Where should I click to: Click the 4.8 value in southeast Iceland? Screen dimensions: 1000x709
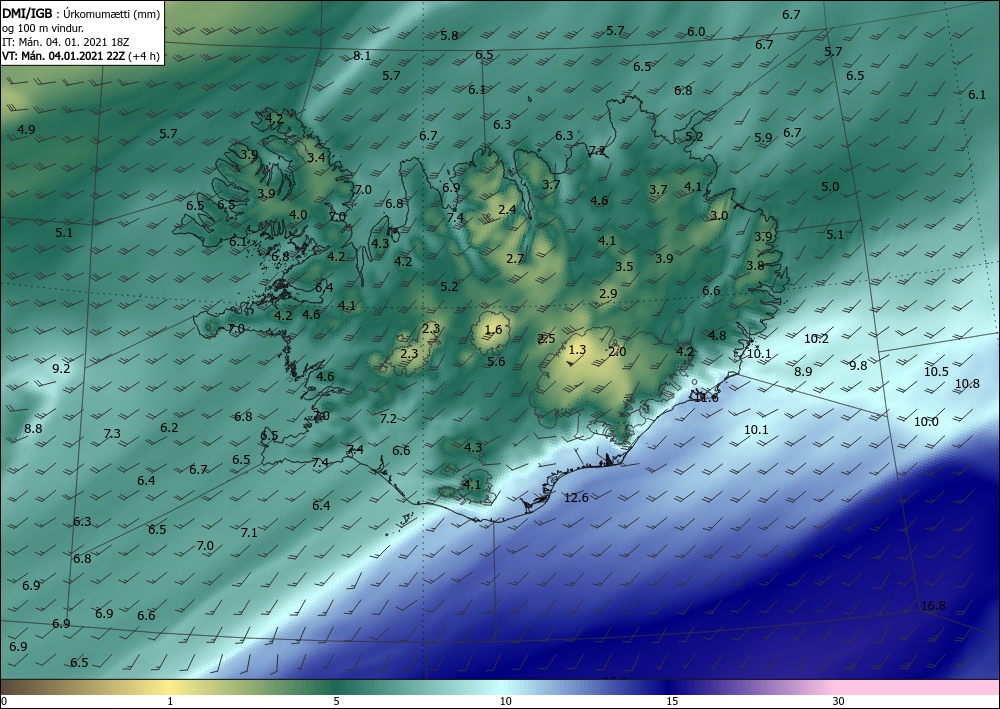pyautogui.click(x=717, y=335)
